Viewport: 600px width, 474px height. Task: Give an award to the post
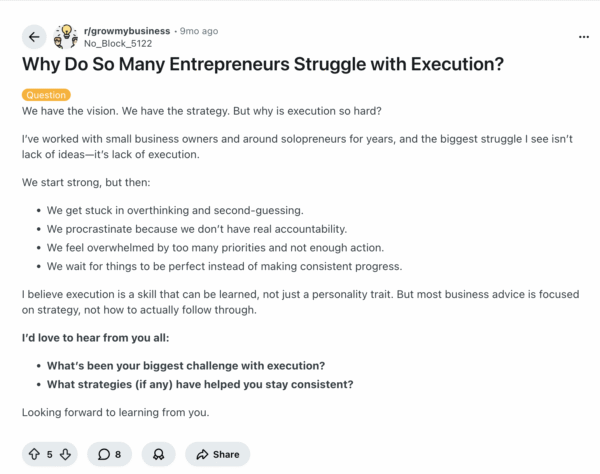(159, 454)
